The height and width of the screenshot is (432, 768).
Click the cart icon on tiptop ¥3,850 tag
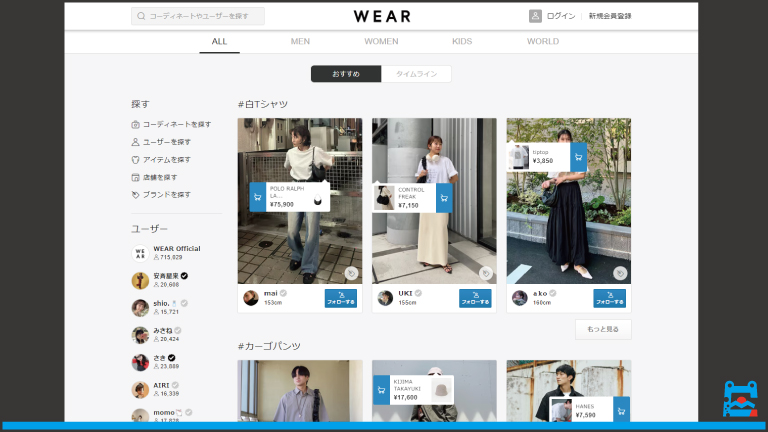(578, 157)
